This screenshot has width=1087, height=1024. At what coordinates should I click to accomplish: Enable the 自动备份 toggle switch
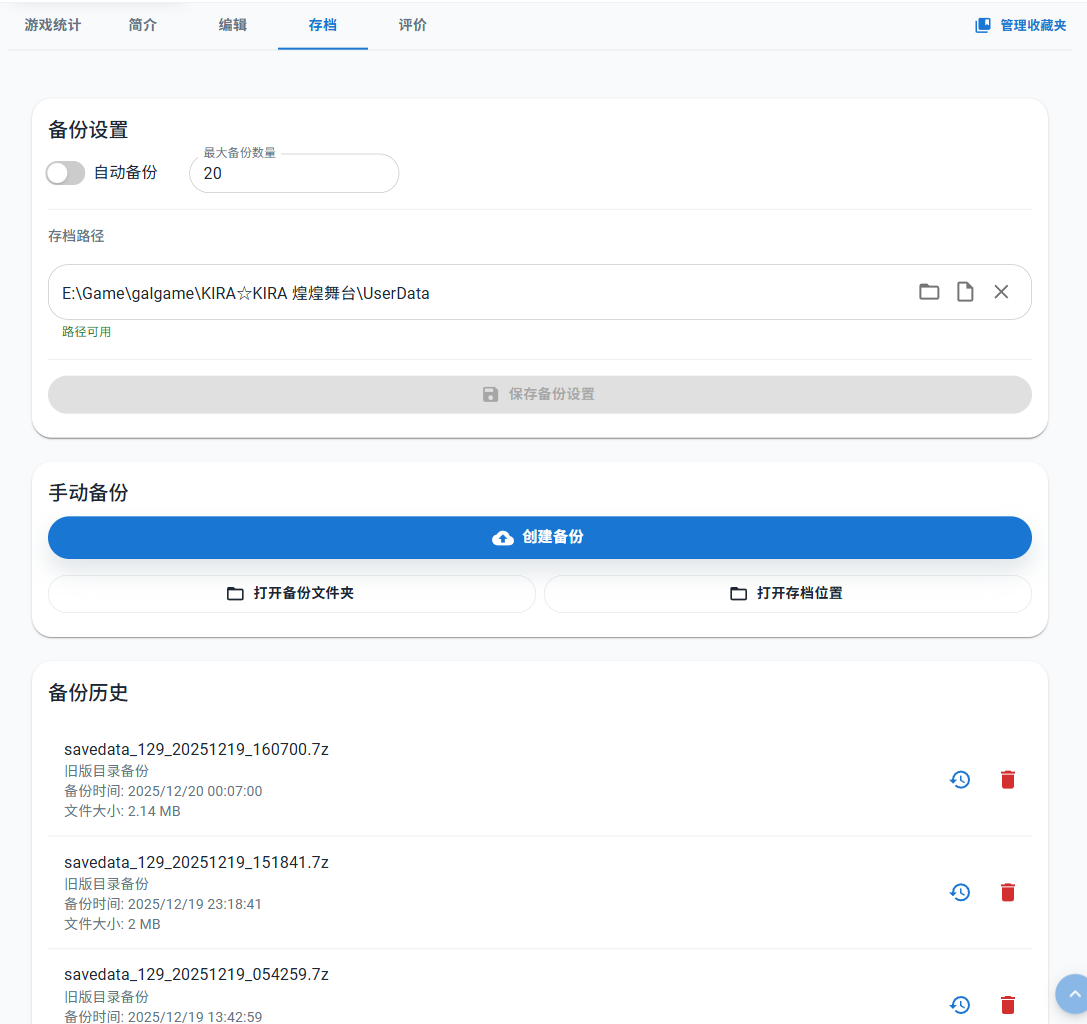pos(66,173)
